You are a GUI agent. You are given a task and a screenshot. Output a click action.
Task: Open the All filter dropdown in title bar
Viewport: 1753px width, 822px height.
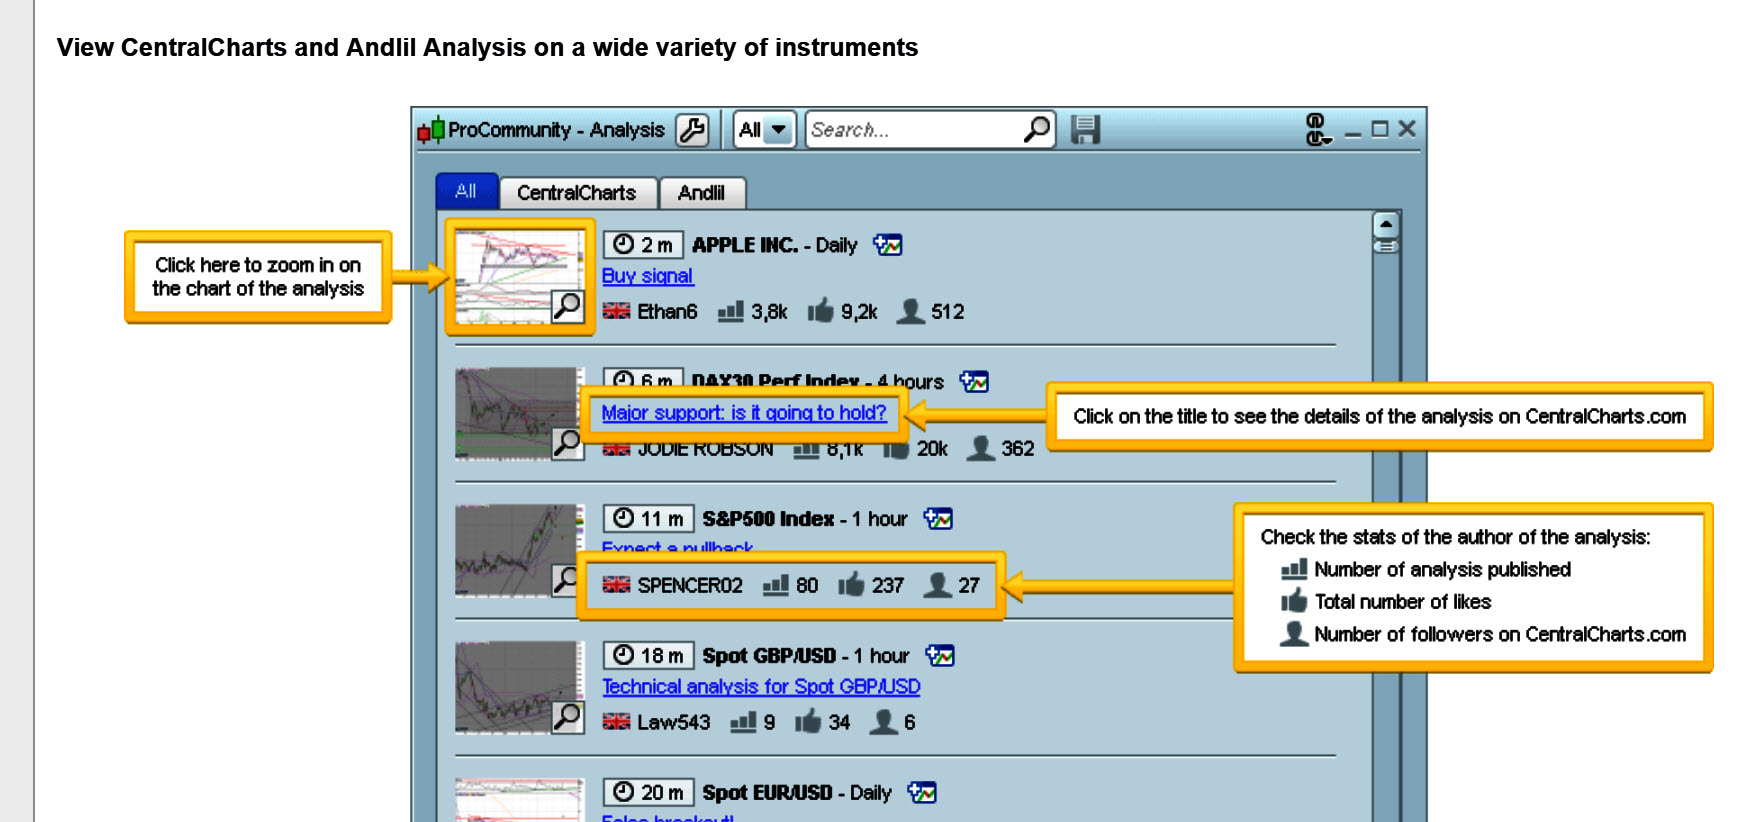point(765,130)
